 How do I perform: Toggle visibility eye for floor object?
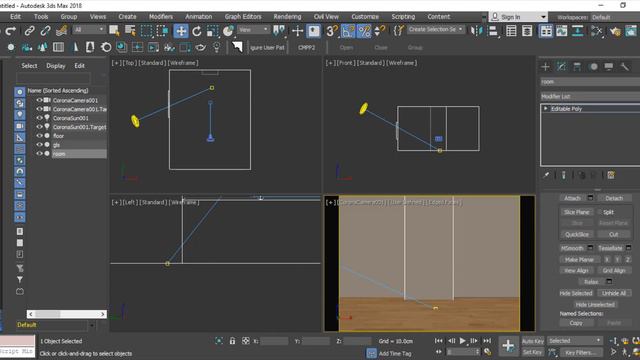(40, 136)
